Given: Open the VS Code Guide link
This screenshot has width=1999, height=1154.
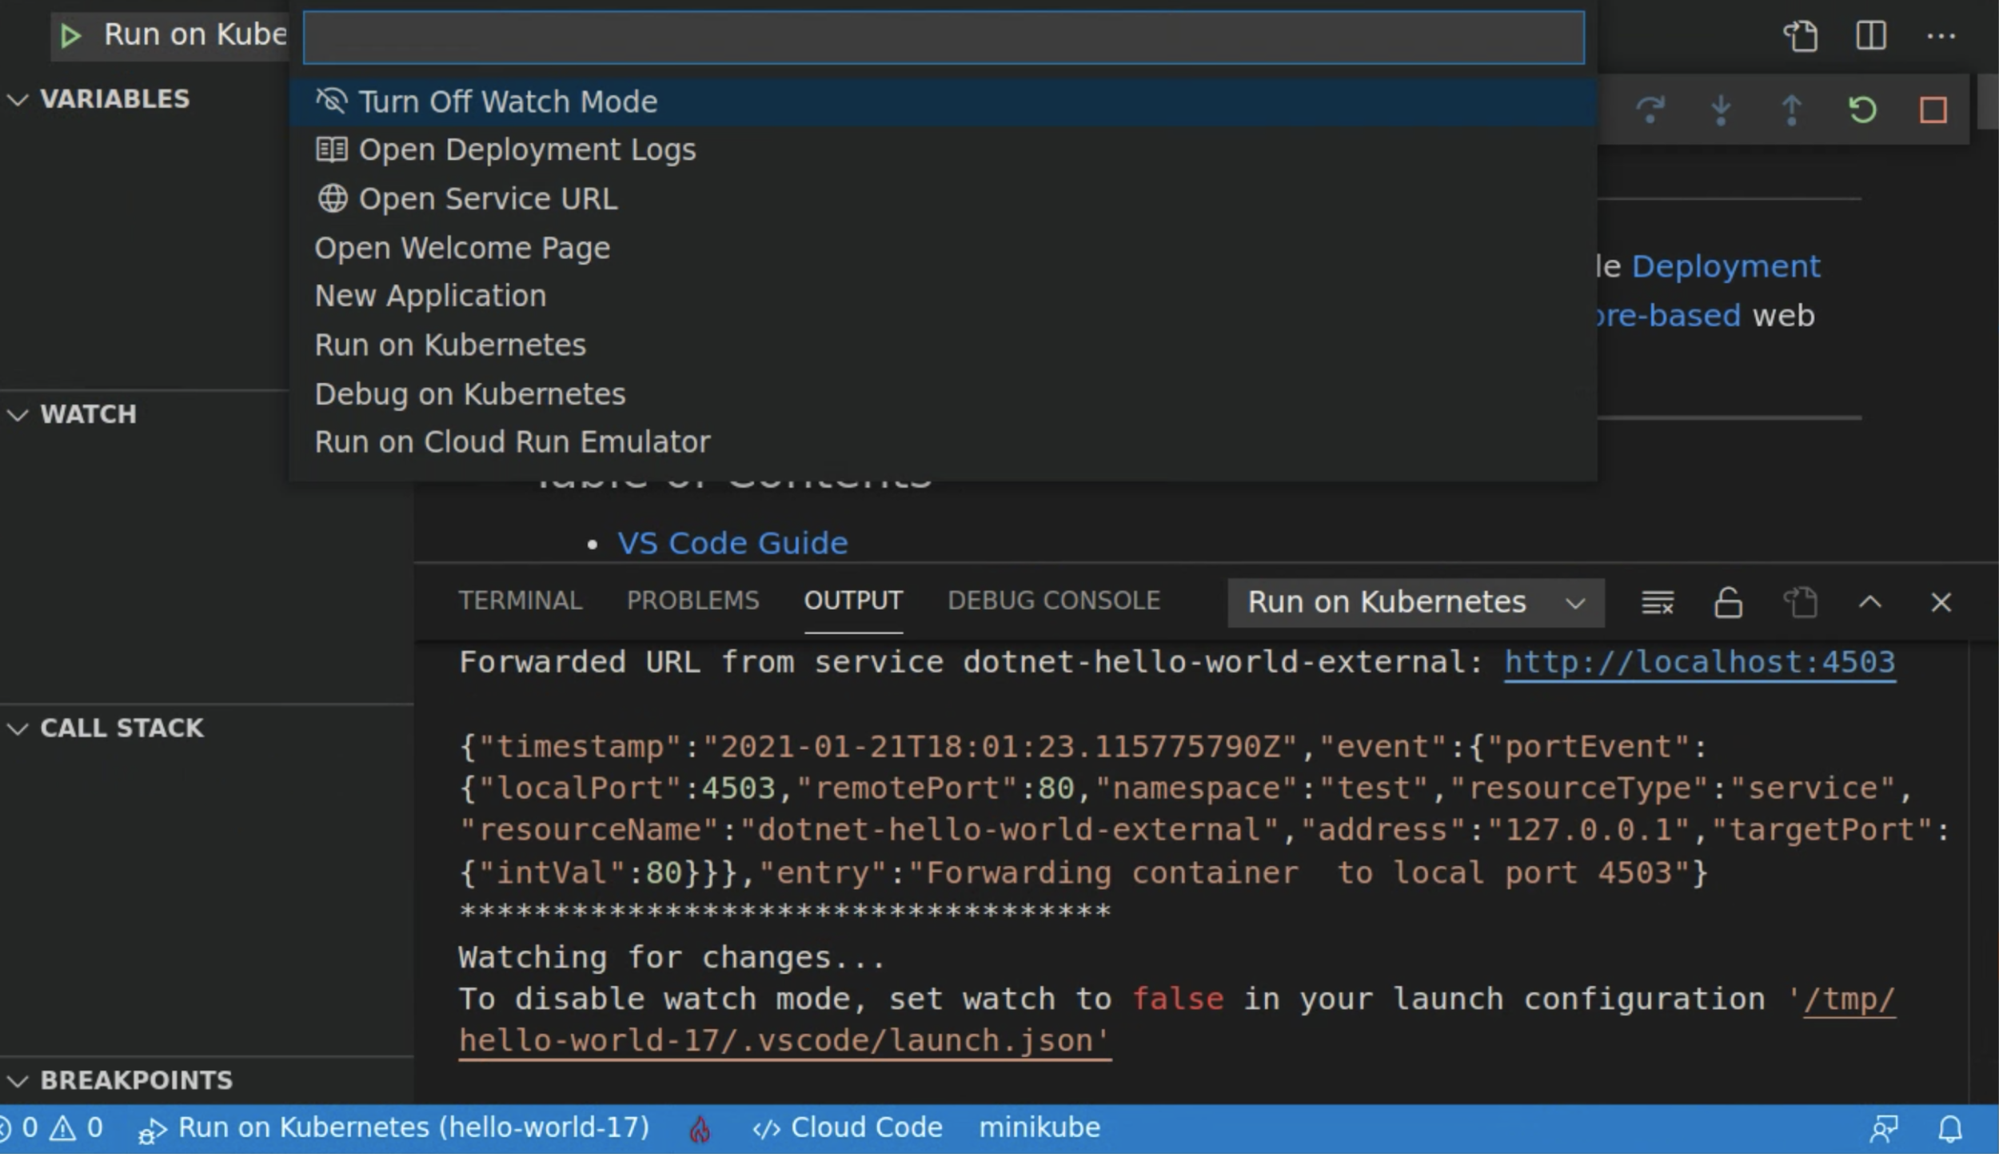Looking at the screenshot, I should click(x=732, y=543).
